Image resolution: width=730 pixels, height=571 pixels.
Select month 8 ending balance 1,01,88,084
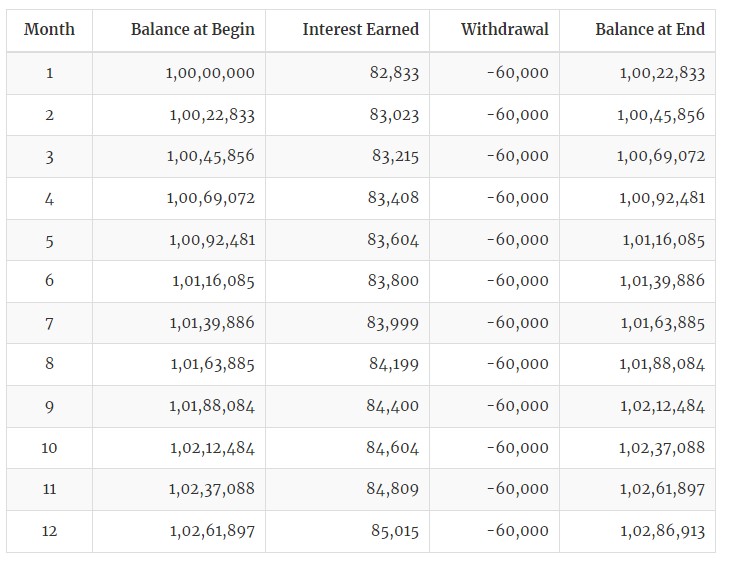tap(662, 364)
